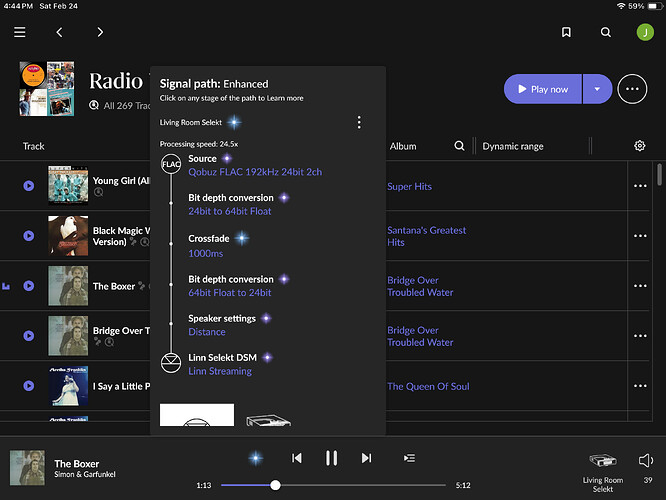Search within the Album column

click(459, 146)
